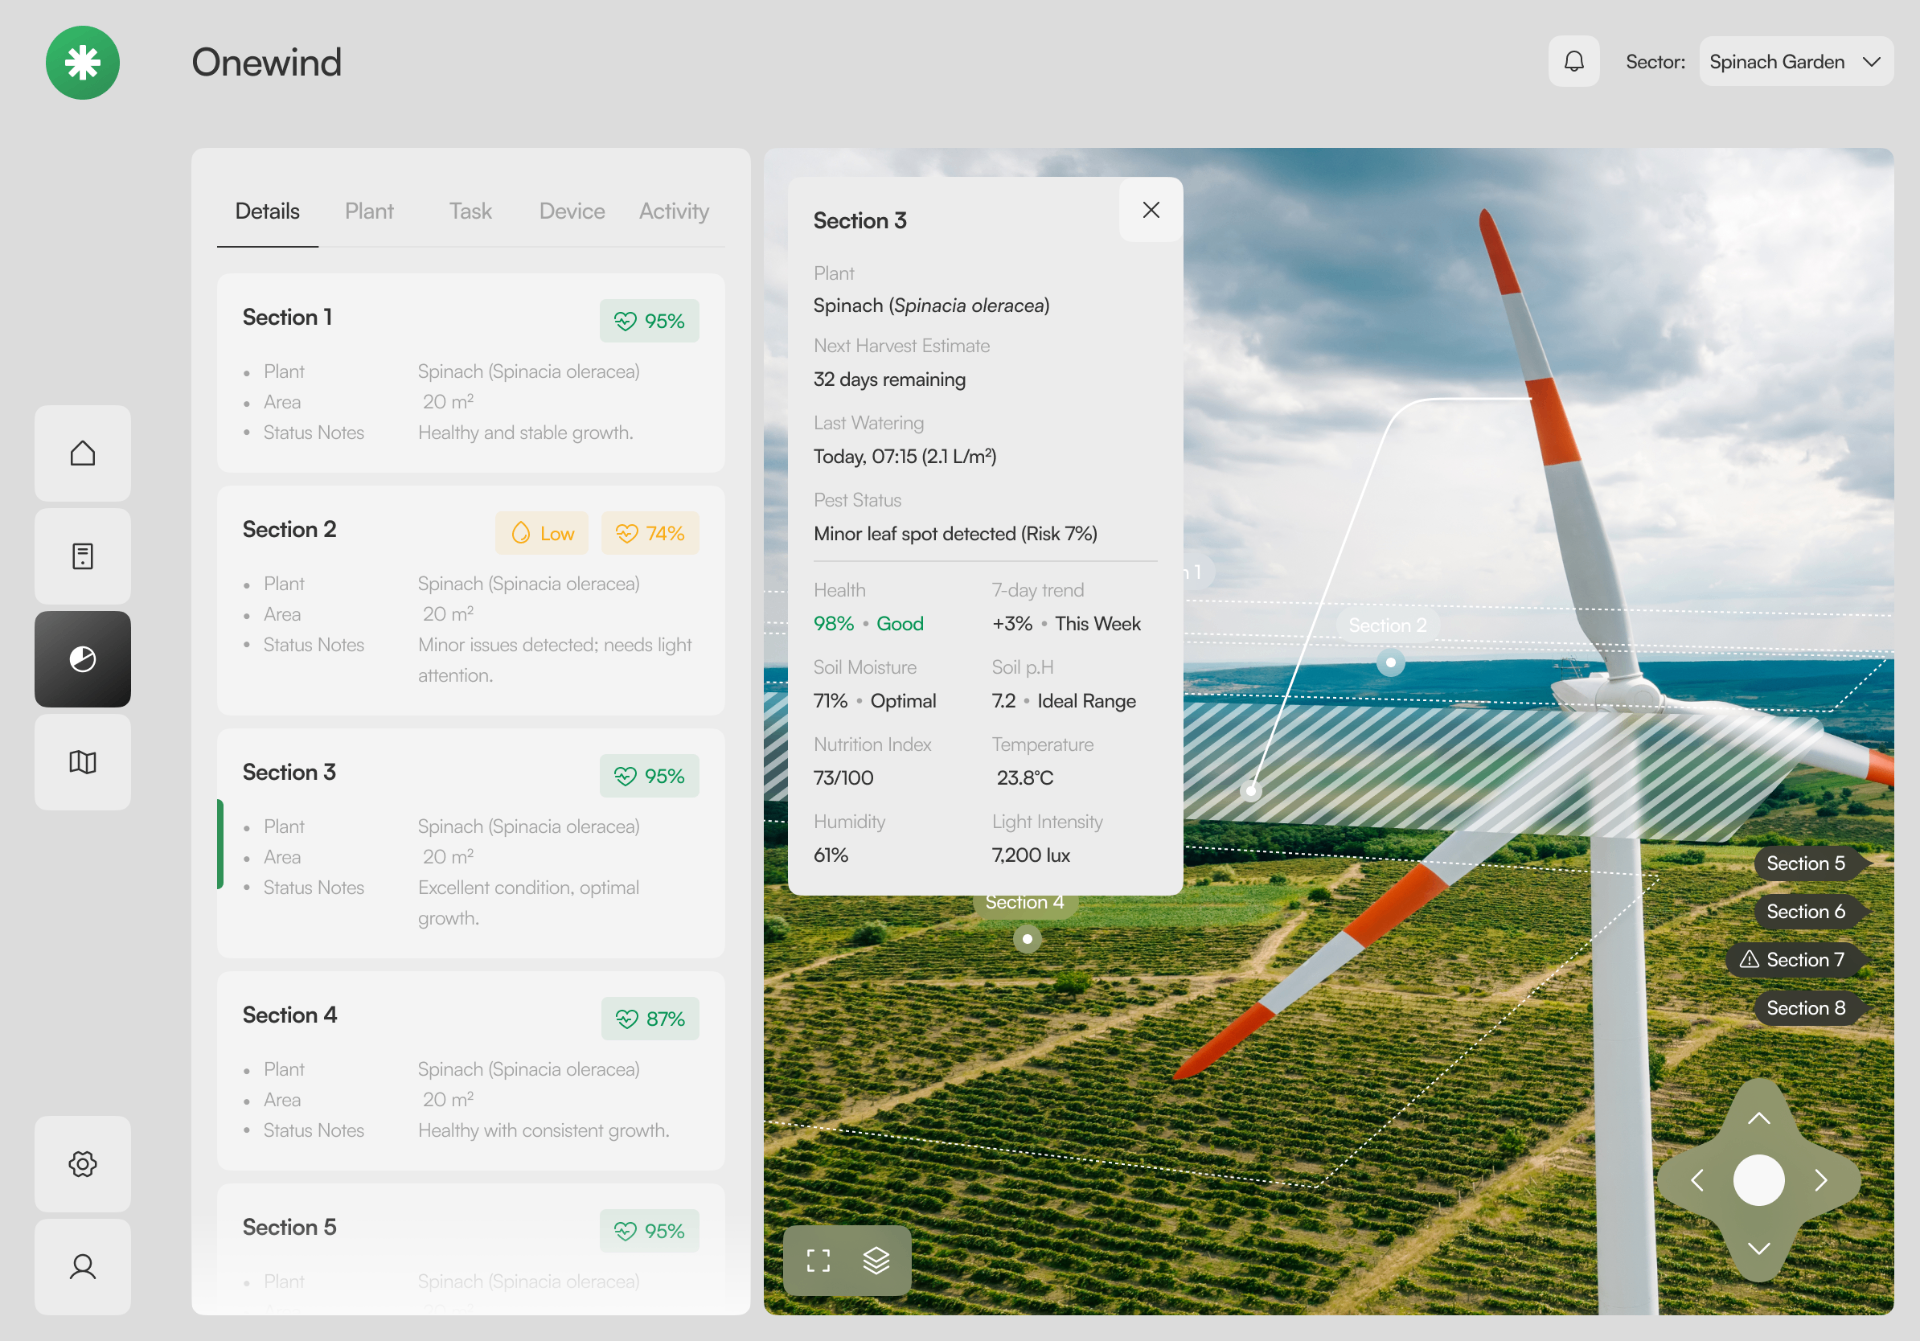Click the Section 2 label on the map
This screenshot has height=1341, width=1920.
tap(1387, 625)
